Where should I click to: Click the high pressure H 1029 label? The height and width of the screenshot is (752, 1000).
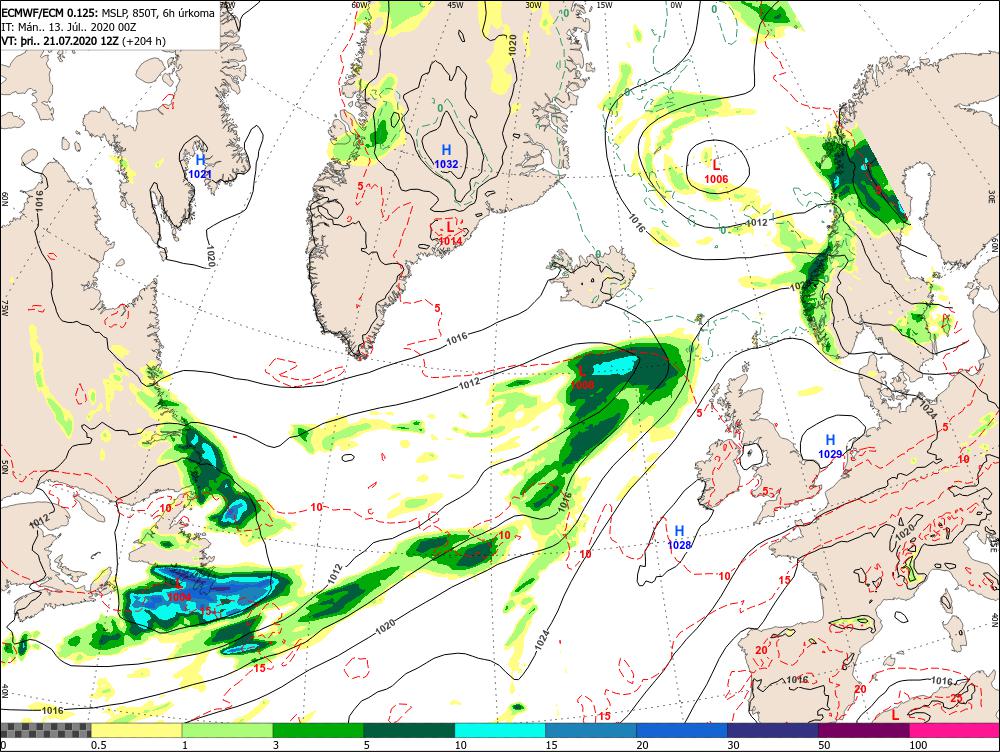pyautogui.click(x=830, y=446)
